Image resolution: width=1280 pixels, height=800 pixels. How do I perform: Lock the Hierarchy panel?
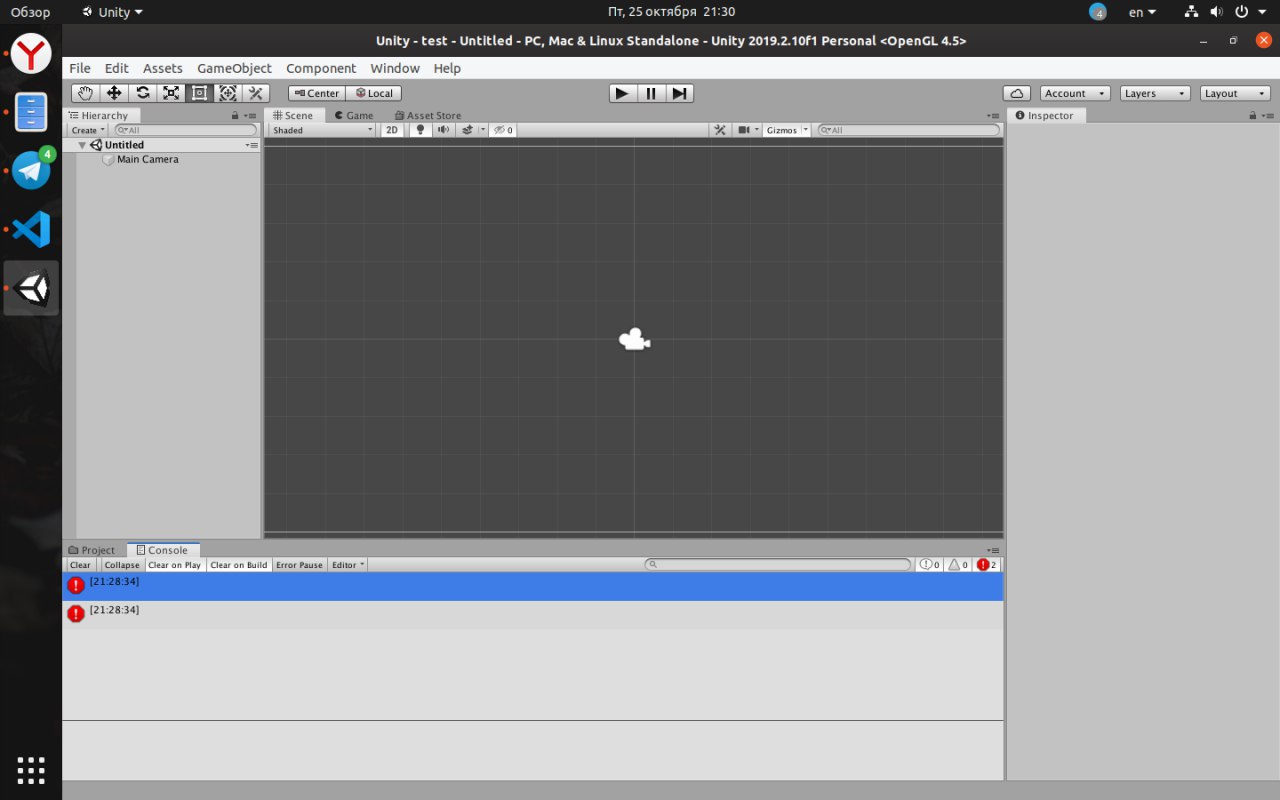pyautogui.click(x=235, y=116)
